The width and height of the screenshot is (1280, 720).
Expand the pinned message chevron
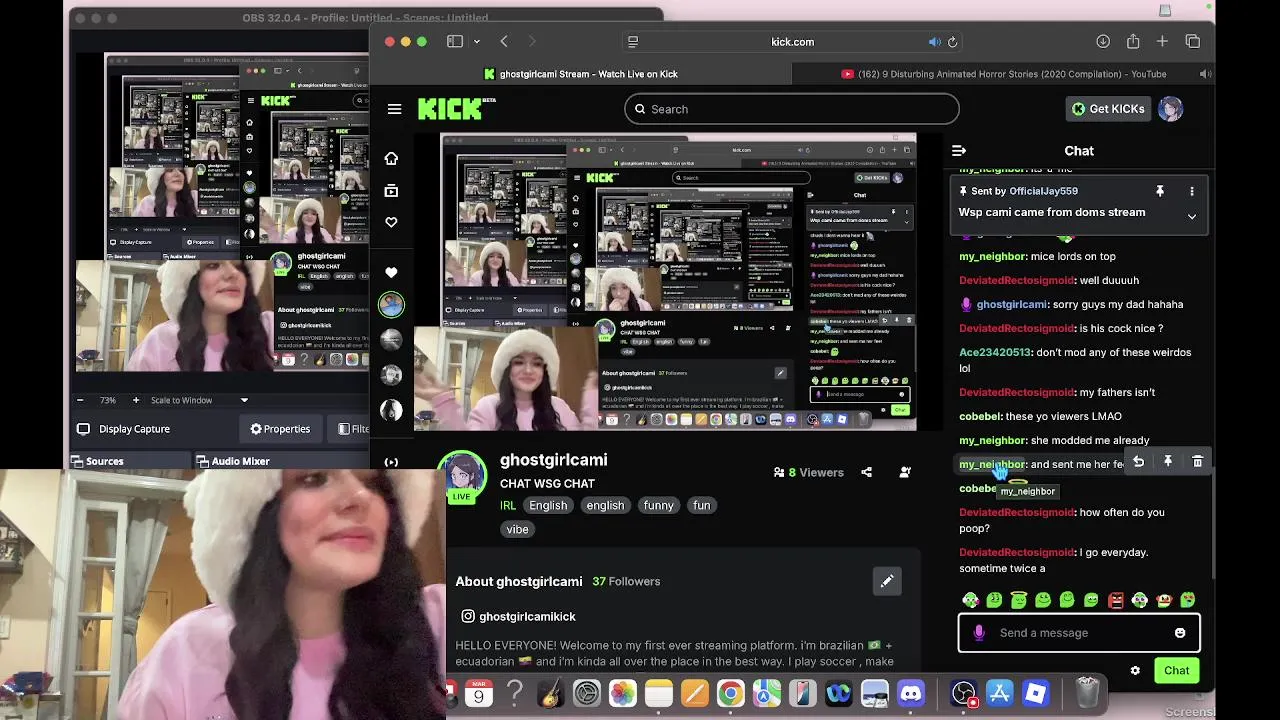[x=1191, y=216]
